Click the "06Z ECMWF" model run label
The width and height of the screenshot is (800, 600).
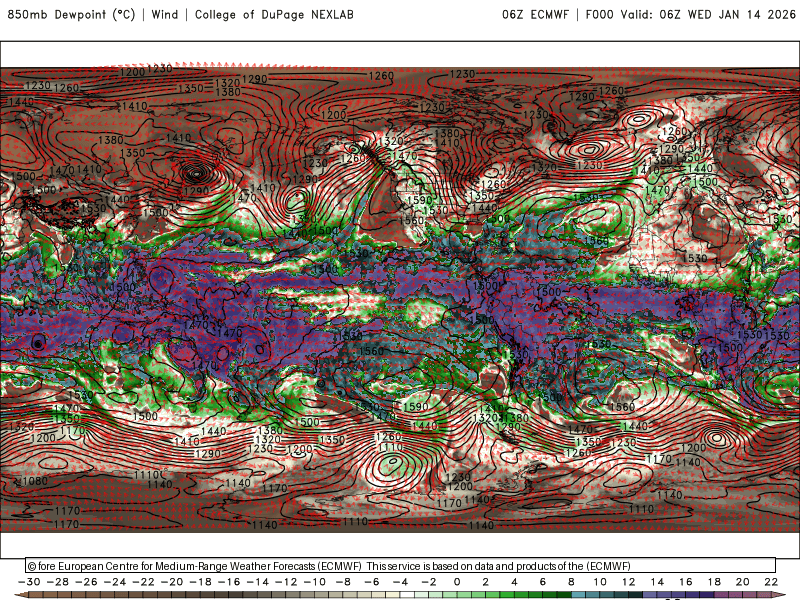(535, 14)
